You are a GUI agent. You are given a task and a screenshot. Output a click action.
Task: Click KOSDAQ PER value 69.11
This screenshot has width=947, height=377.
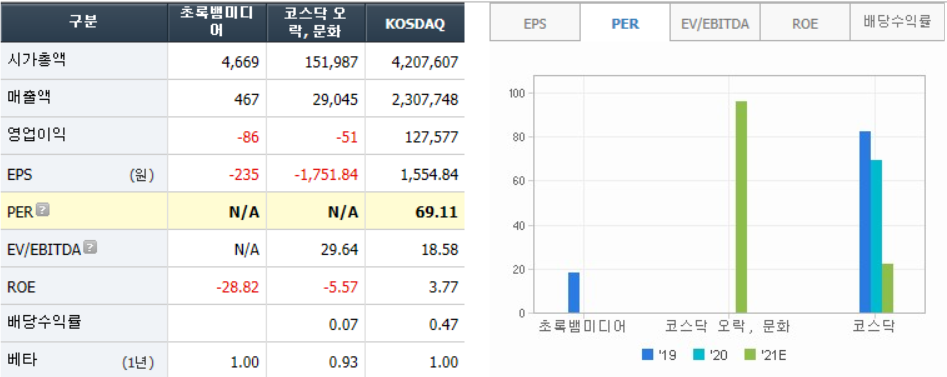tap(438, 212)
